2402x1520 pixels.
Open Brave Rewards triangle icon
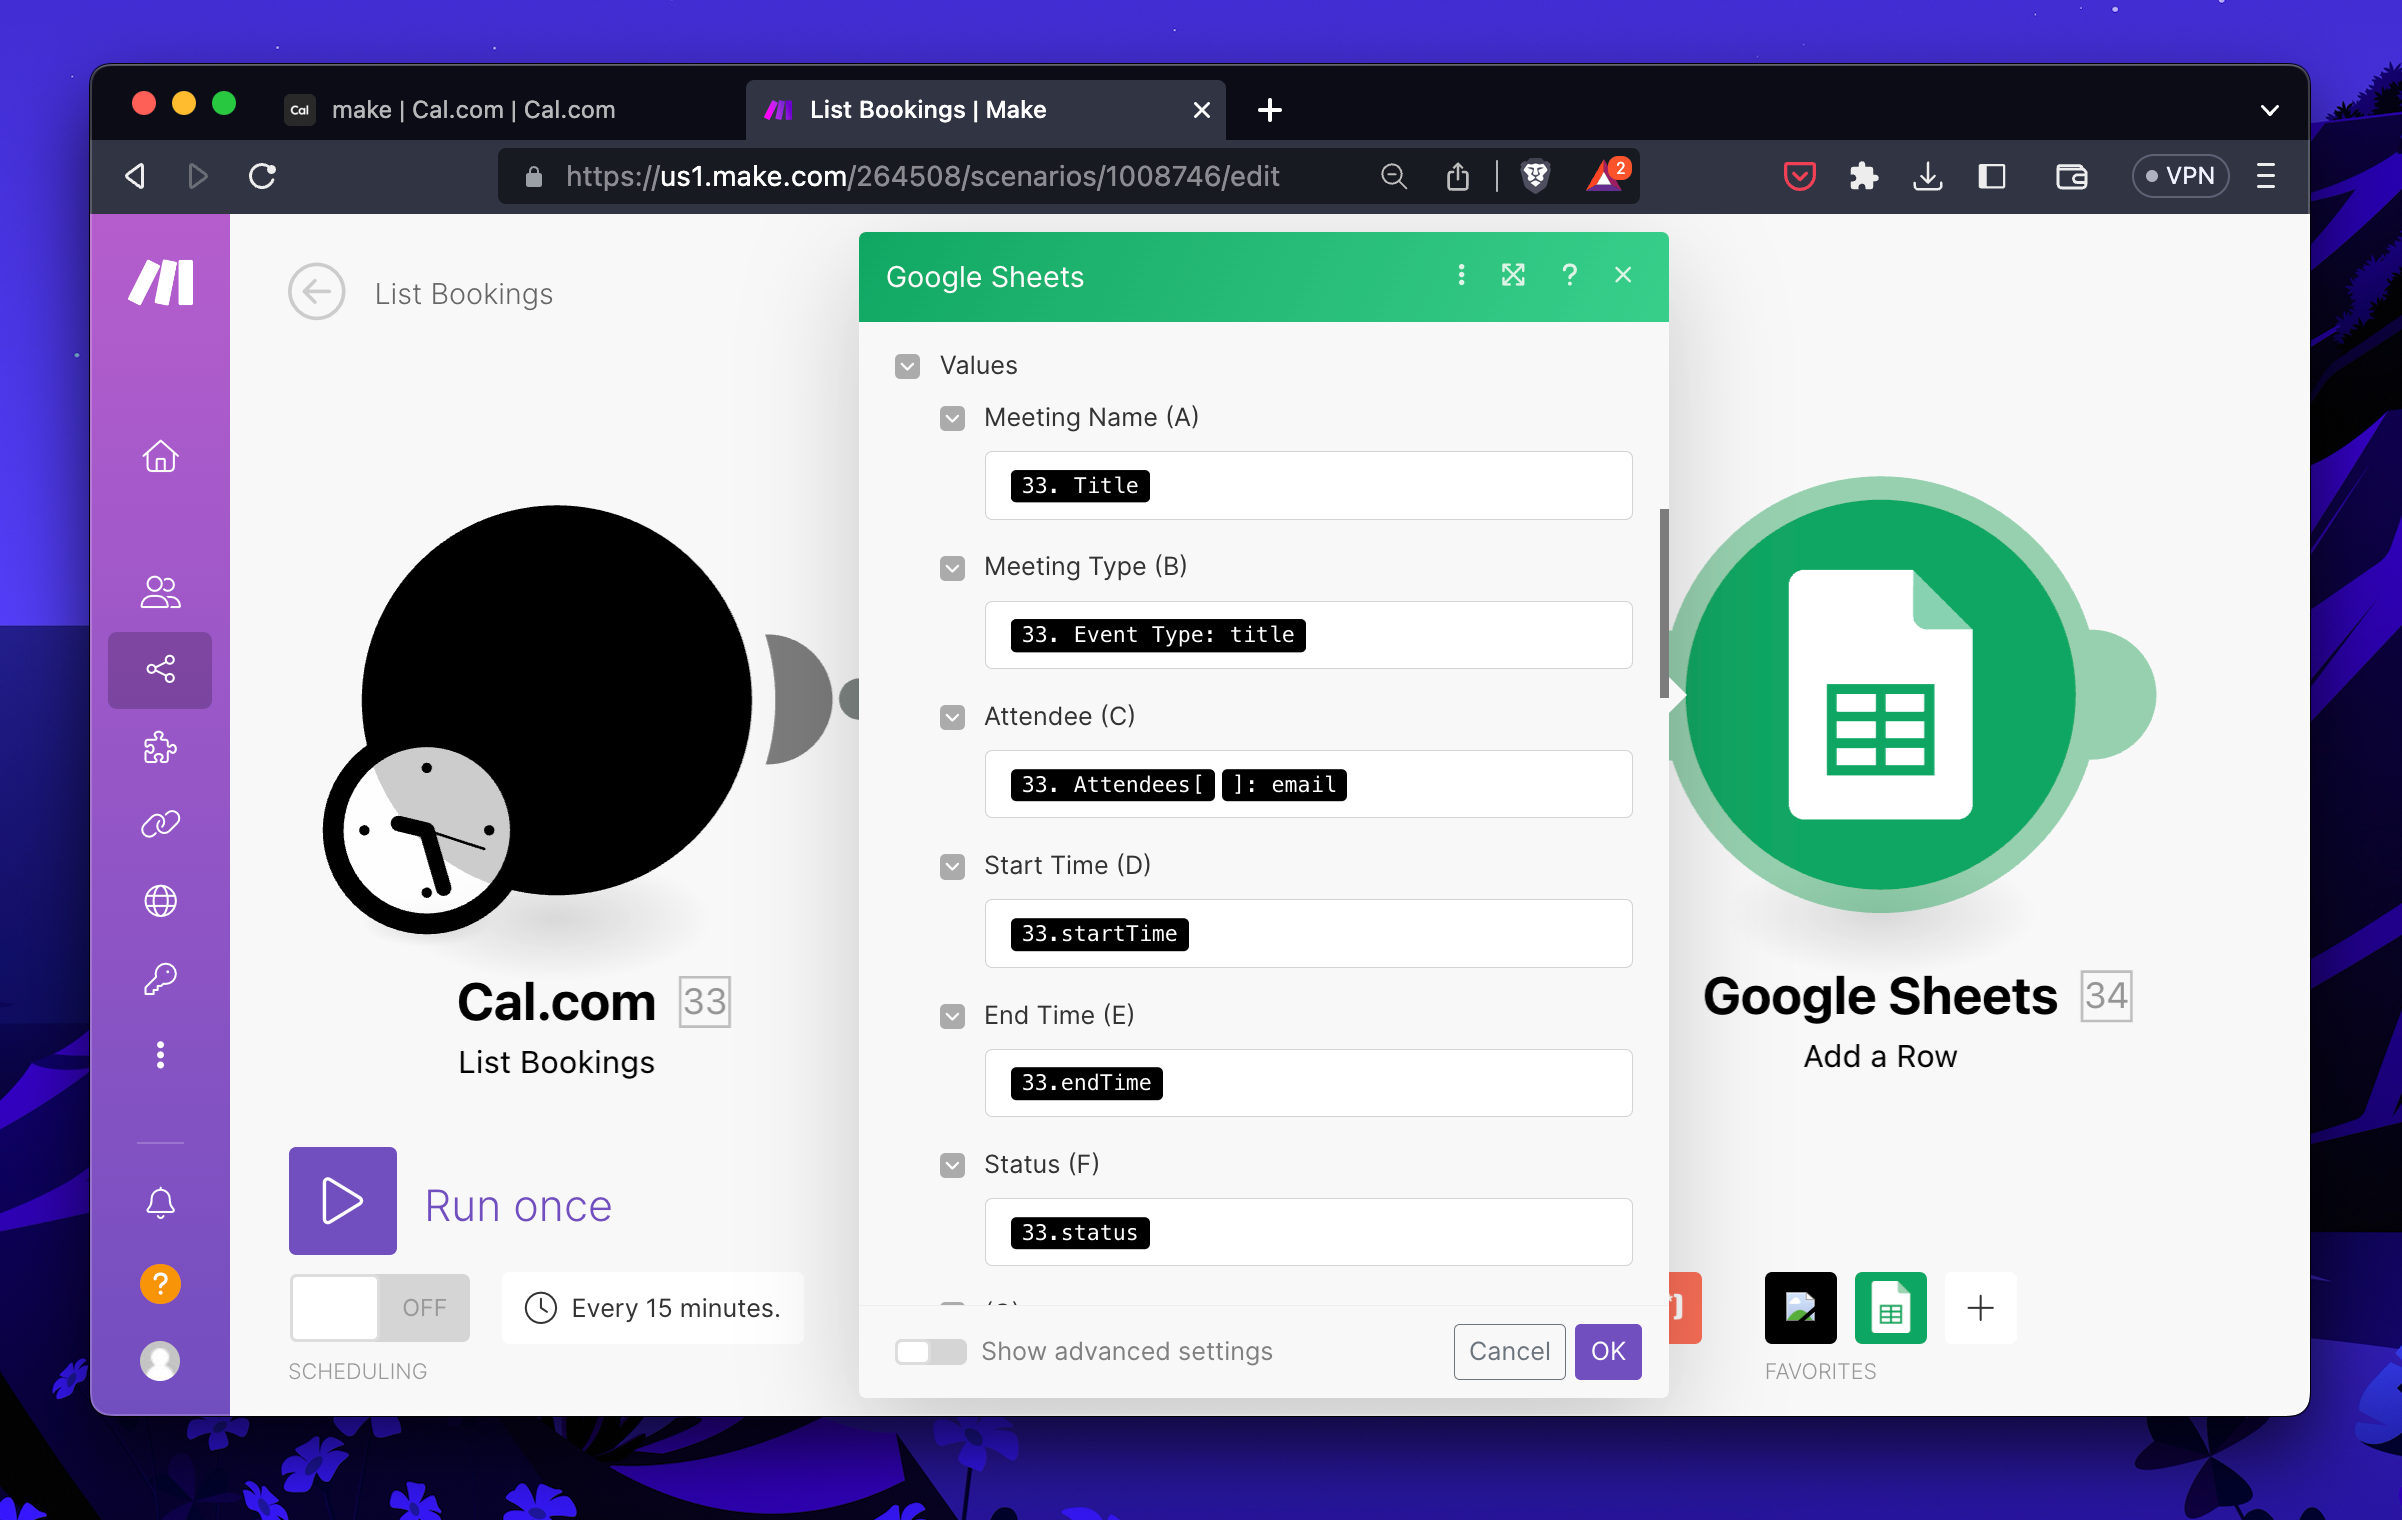tap(1606, 175)
